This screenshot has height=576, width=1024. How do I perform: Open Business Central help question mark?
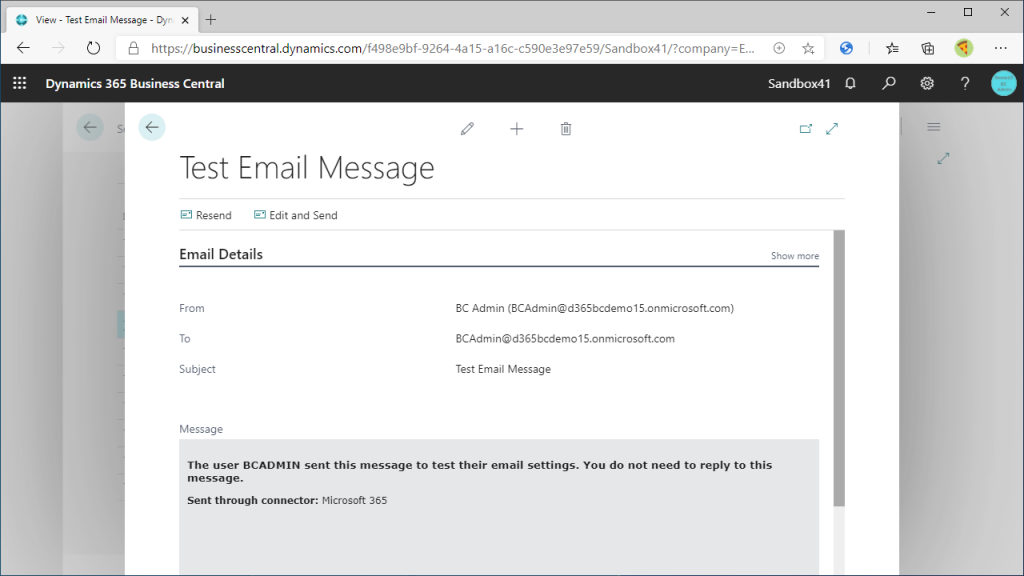pos(965,83)
